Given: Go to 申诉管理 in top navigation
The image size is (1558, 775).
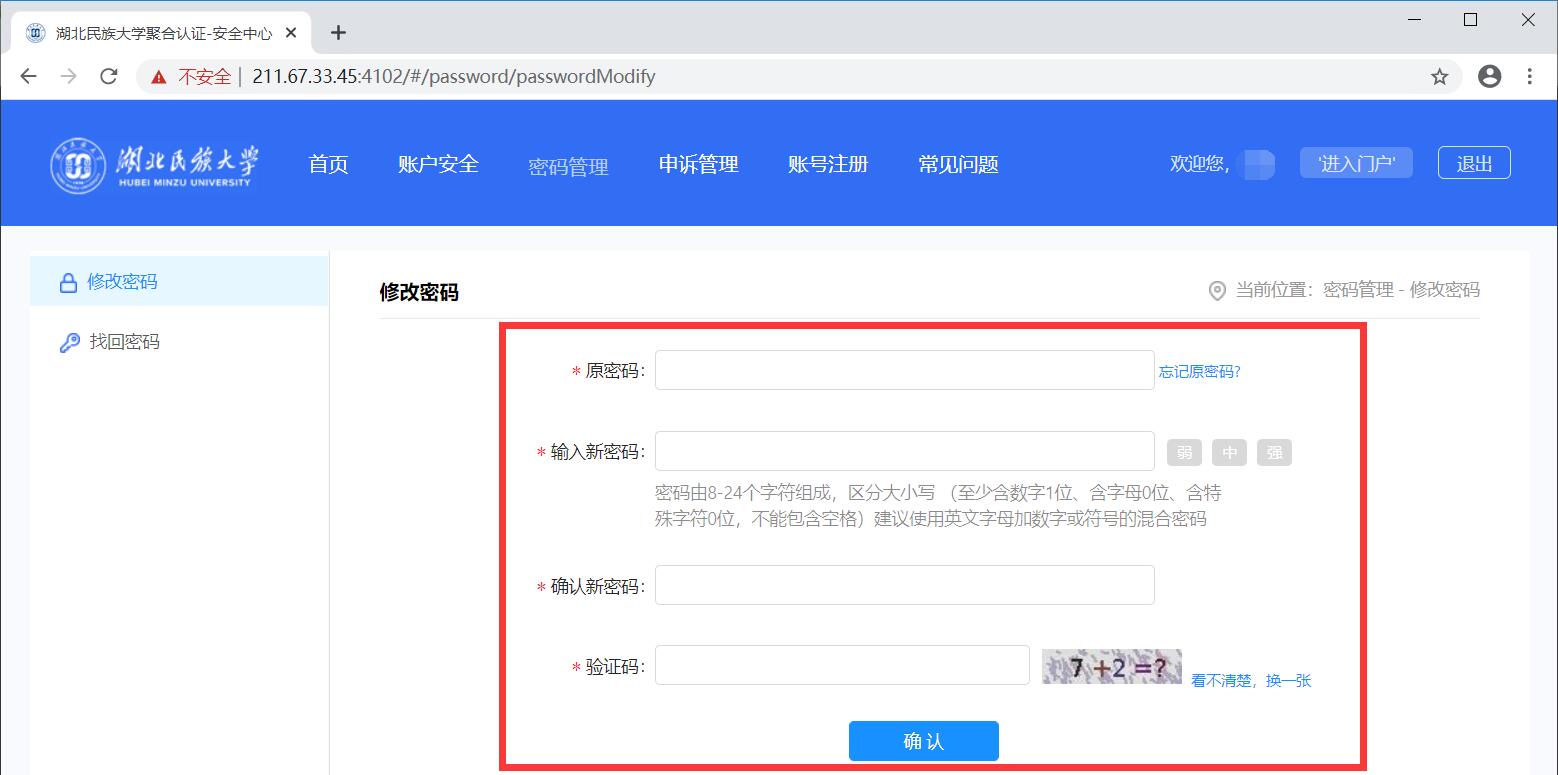Looking at the screenshot, I should pyautogui.click(x=698, y=164).
